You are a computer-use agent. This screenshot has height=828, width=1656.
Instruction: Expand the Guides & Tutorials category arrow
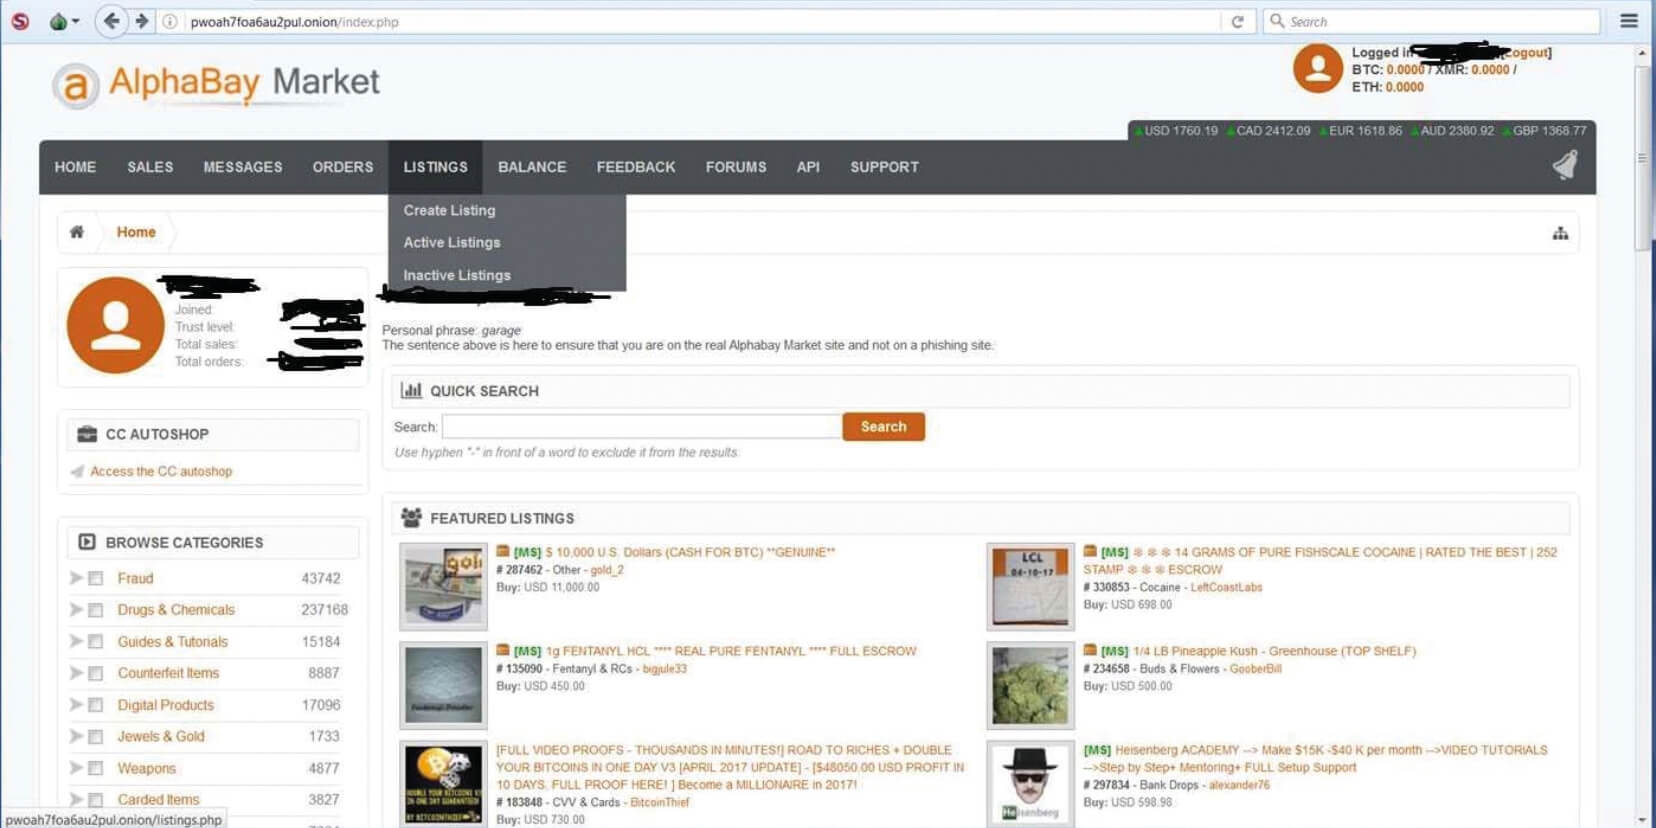[76, 641]
